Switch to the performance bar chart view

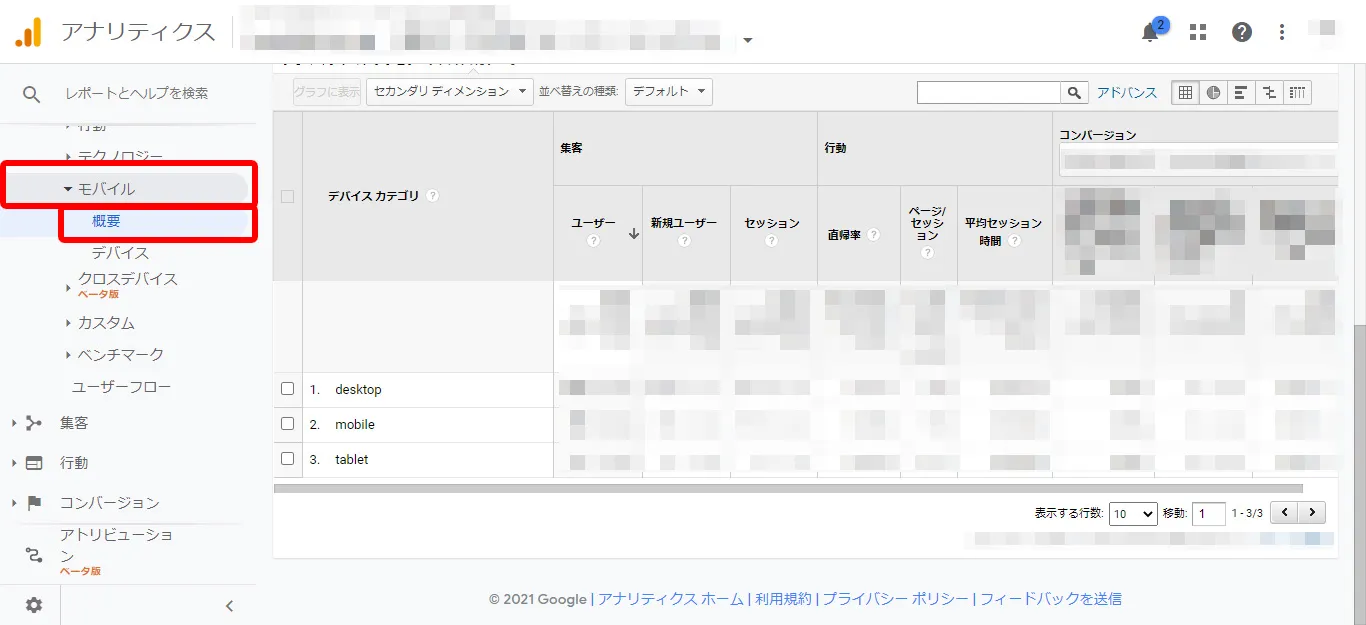coord(1240,92)
